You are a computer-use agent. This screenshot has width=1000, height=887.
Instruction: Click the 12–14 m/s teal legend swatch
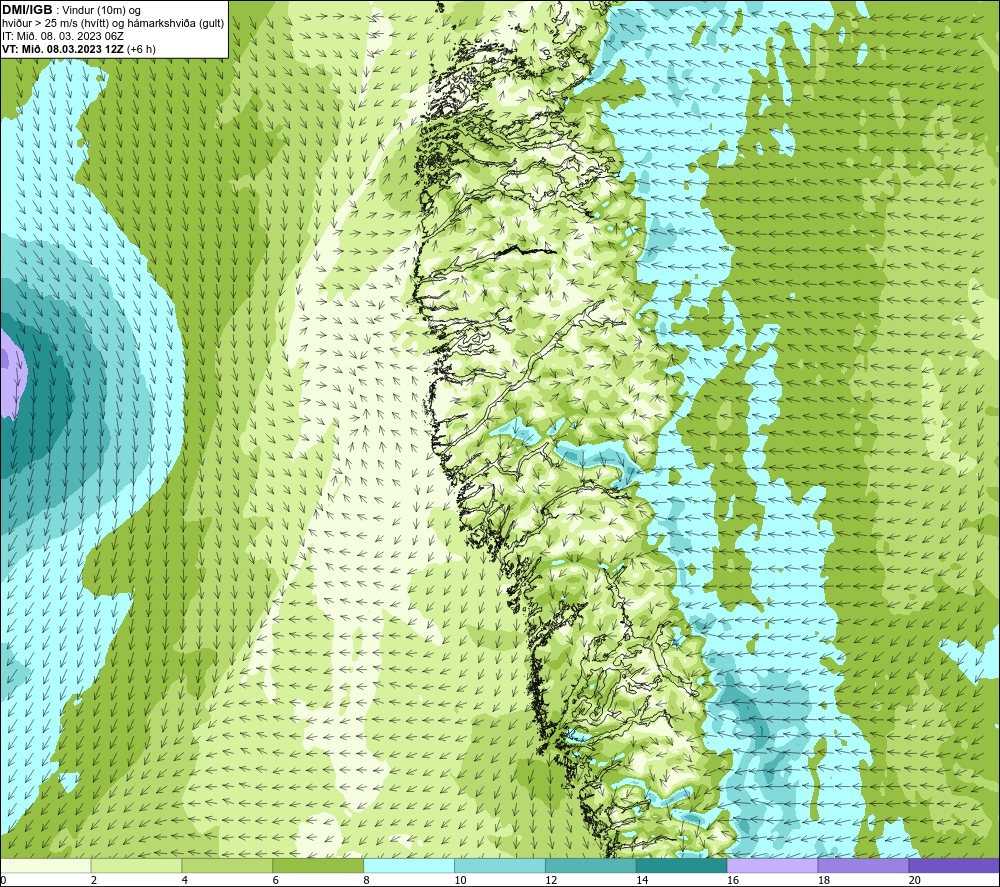(591, 865)
